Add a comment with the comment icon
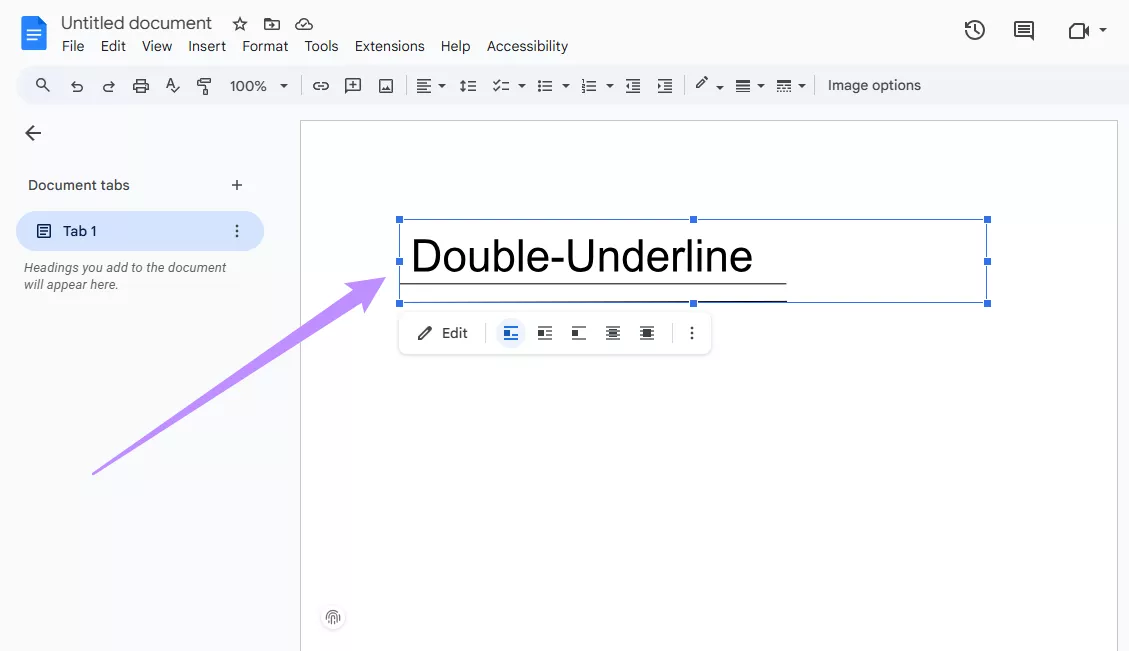Screen dimensions: 1129x651 pyautogui.click(x=352, y=85)
